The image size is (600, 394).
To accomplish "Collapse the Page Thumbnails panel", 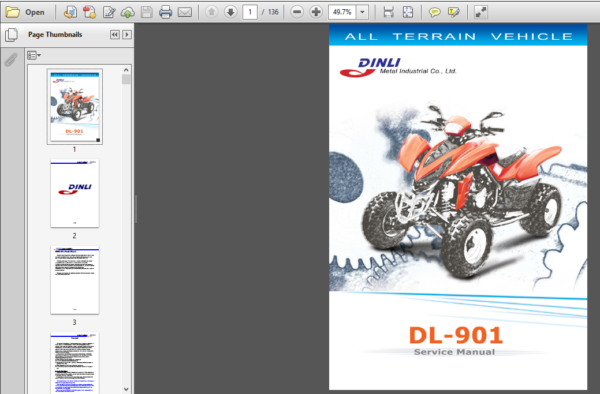I will (x=114, y=35).
